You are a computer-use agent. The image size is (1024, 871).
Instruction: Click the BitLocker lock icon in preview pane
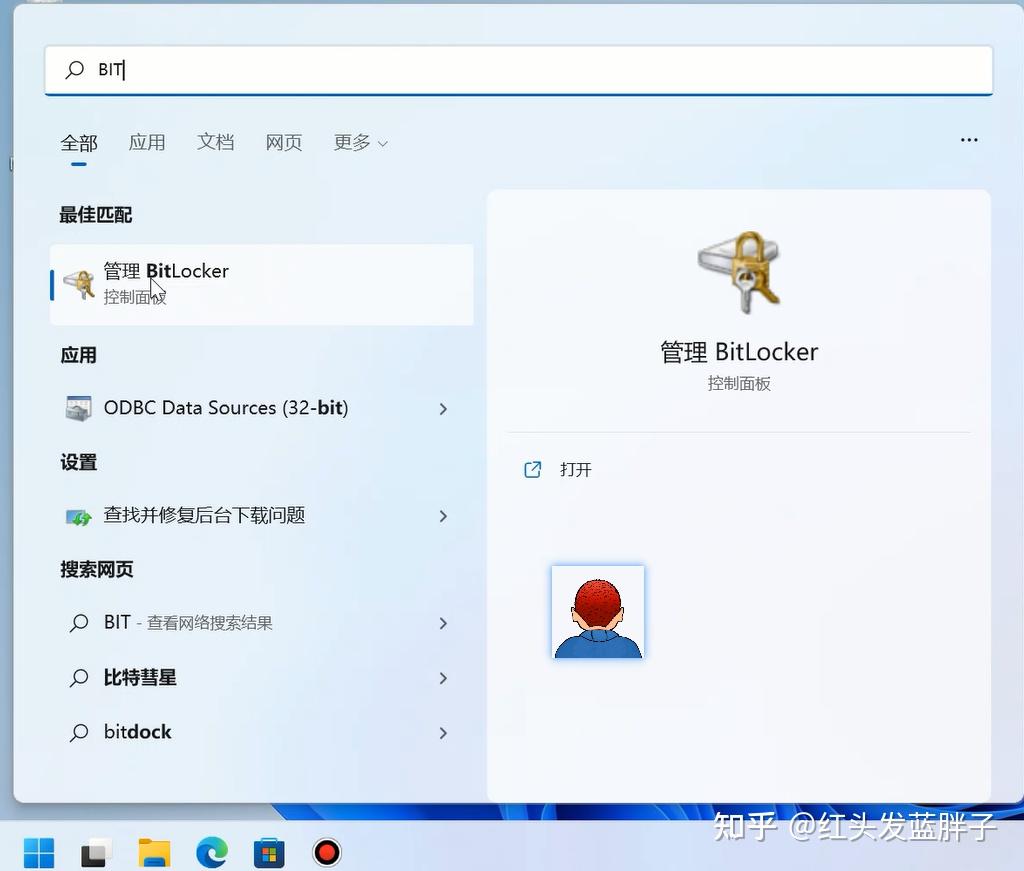739,272
